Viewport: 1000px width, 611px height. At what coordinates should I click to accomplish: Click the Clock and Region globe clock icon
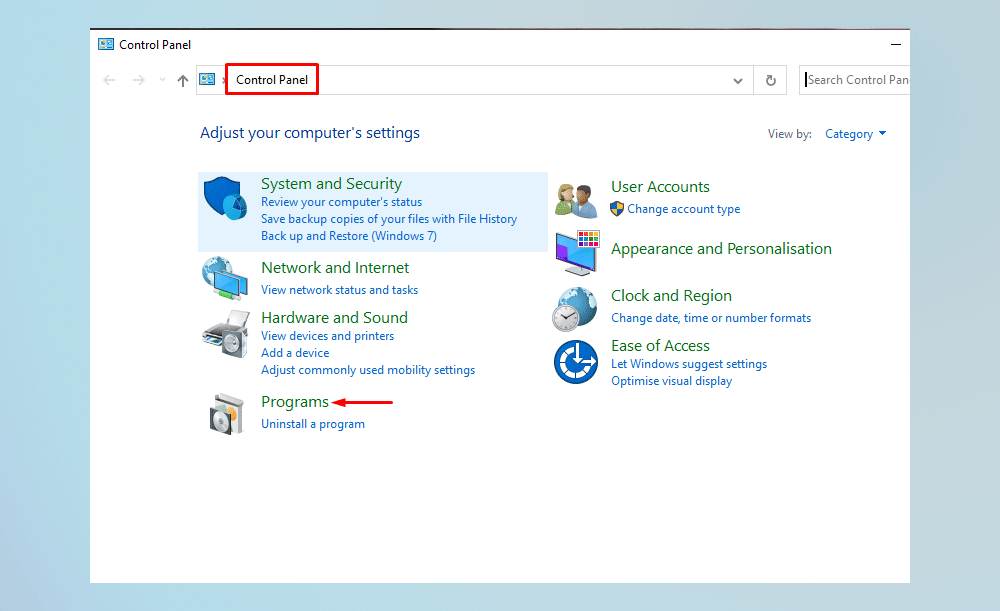click(575, 309)
